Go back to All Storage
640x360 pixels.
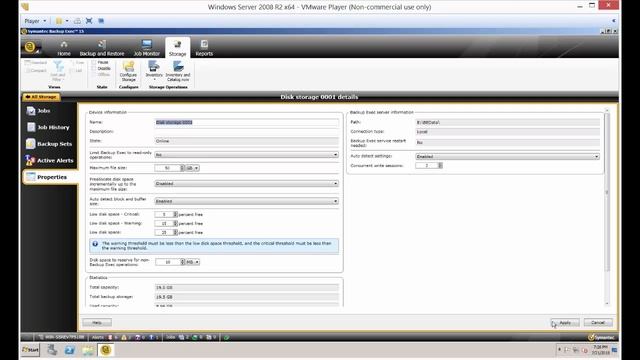(41, 97)
